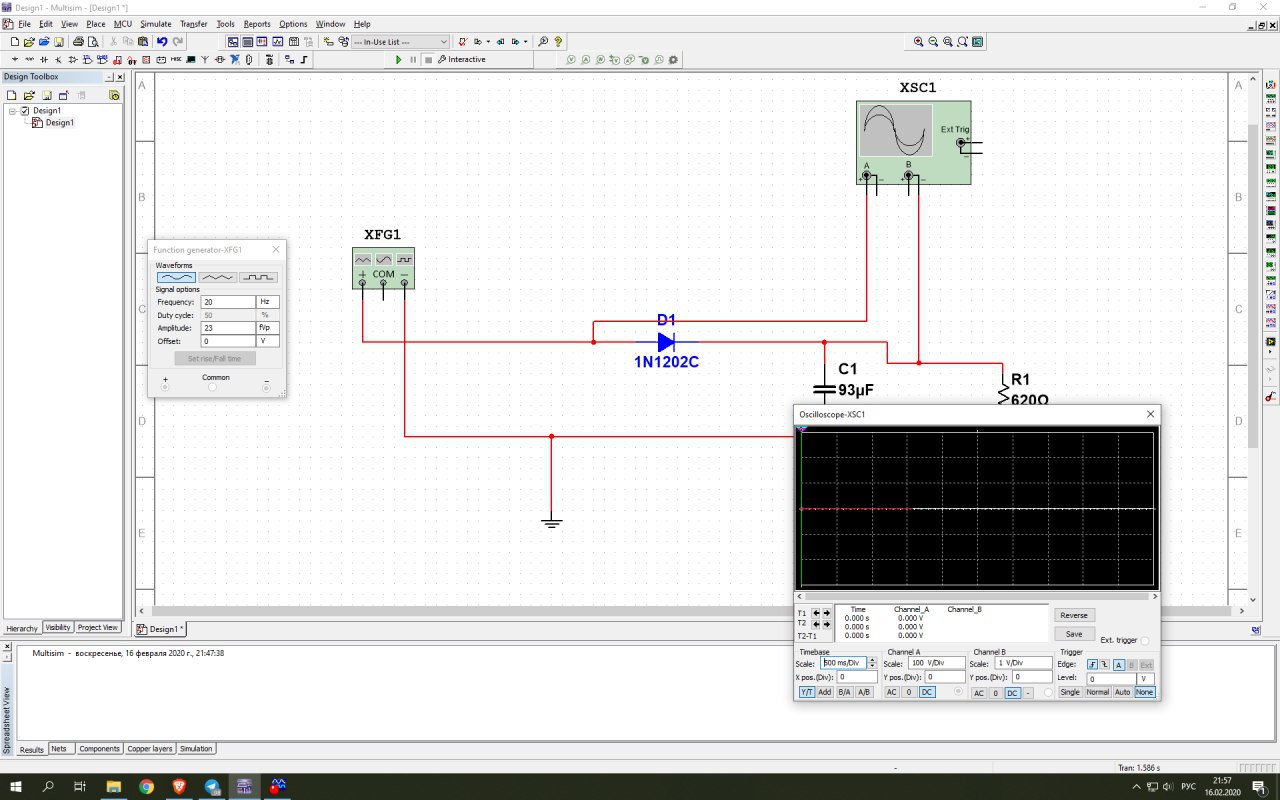Move T1 cursor right arrow
This screenshot has width=1280, height=800.
827,613
